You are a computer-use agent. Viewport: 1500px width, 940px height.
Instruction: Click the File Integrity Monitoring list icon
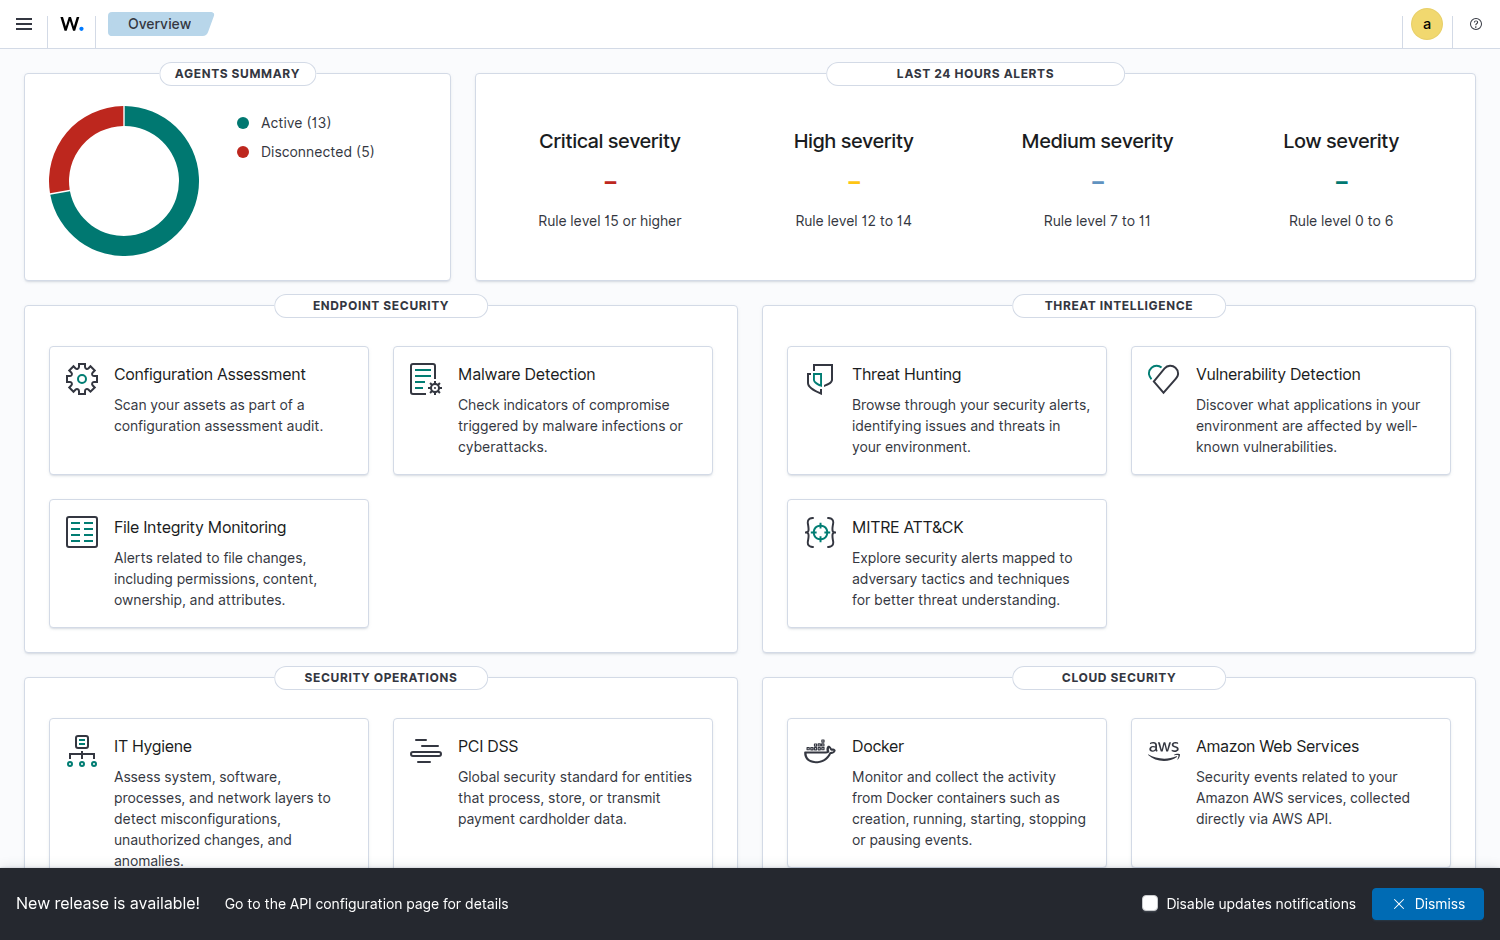click(x=82, y=532)
